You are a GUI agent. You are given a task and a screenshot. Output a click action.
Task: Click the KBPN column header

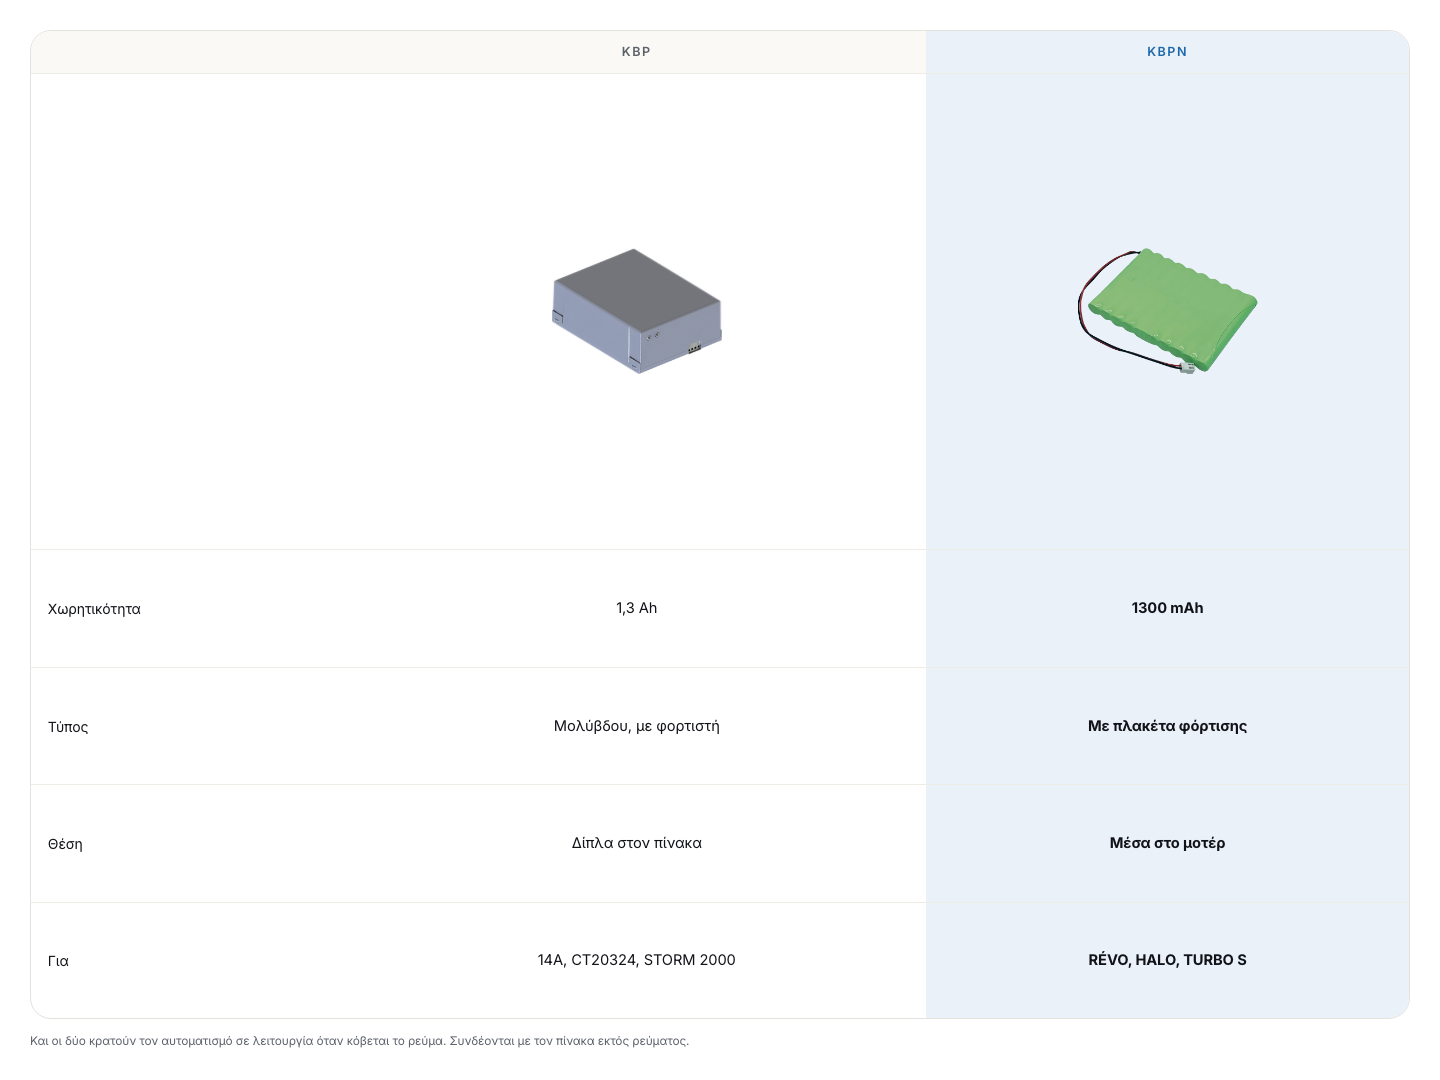(x=1167, y=52)
